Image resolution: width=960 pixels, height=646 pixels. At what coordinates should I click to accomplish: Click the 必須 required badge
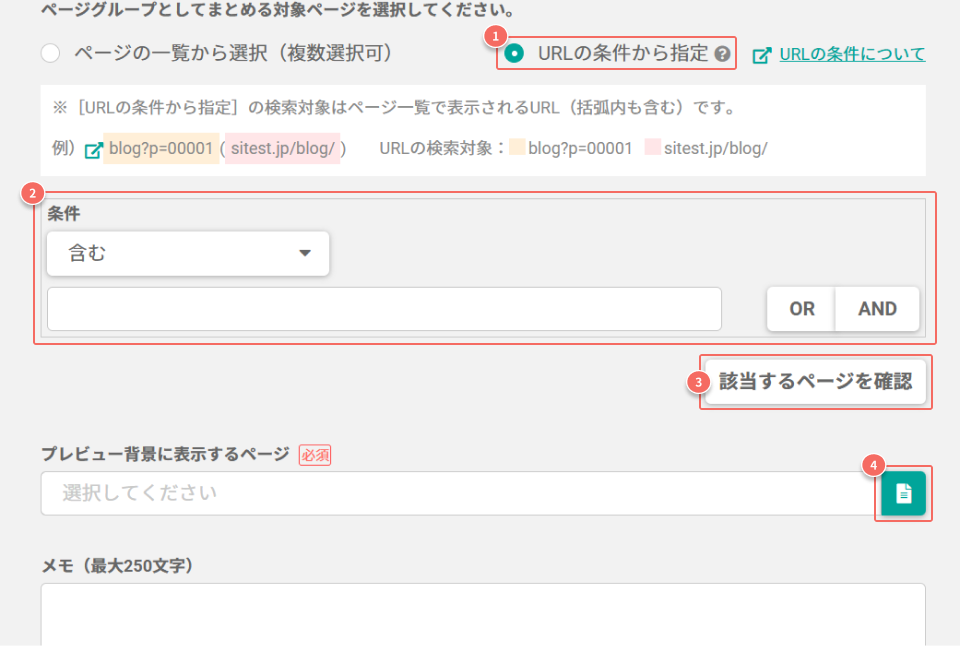click(x=315, y=455)
